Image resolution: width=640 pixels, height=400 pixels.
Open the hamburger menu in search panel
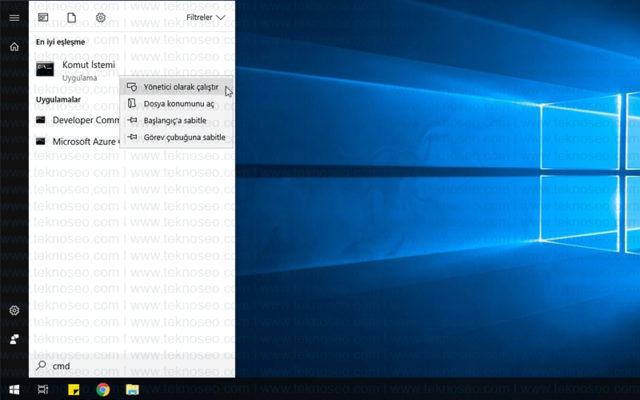coord(14,18)
